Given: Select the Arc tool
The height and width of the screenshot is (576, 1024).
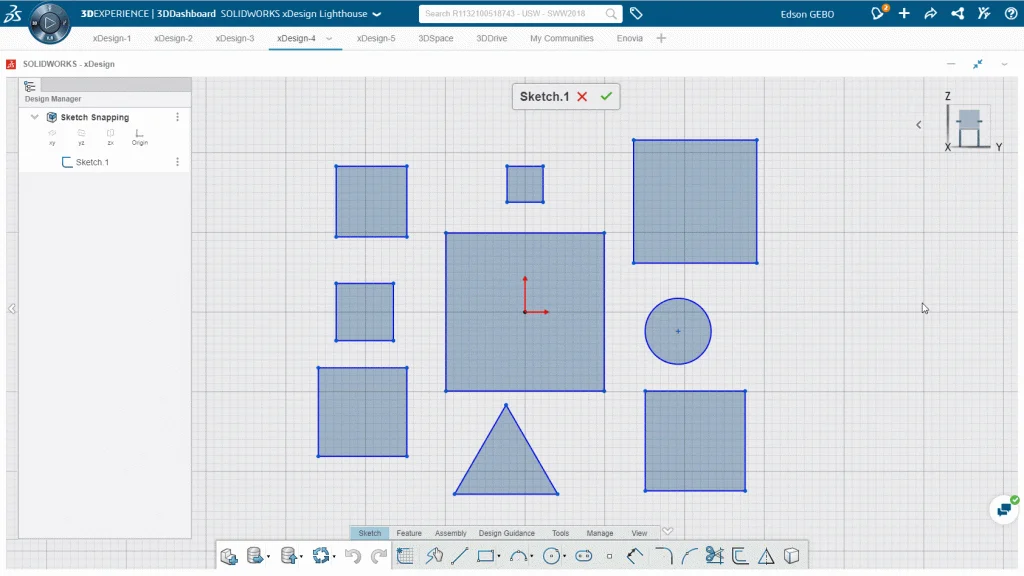Looking at the screenshot, I should tap(519, 556).
